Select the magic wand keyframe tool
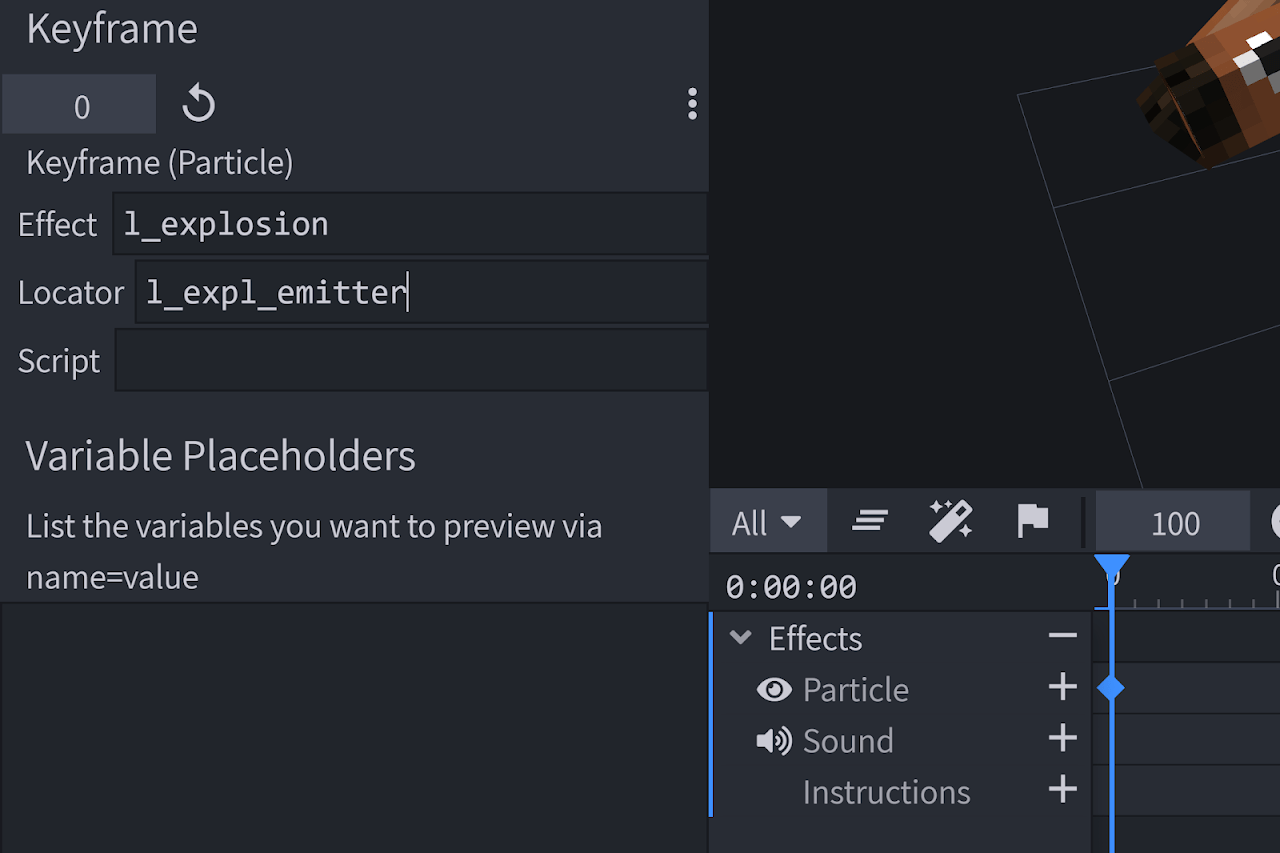The width and height of the screenshot is (1280, 853). click(950, 520)
